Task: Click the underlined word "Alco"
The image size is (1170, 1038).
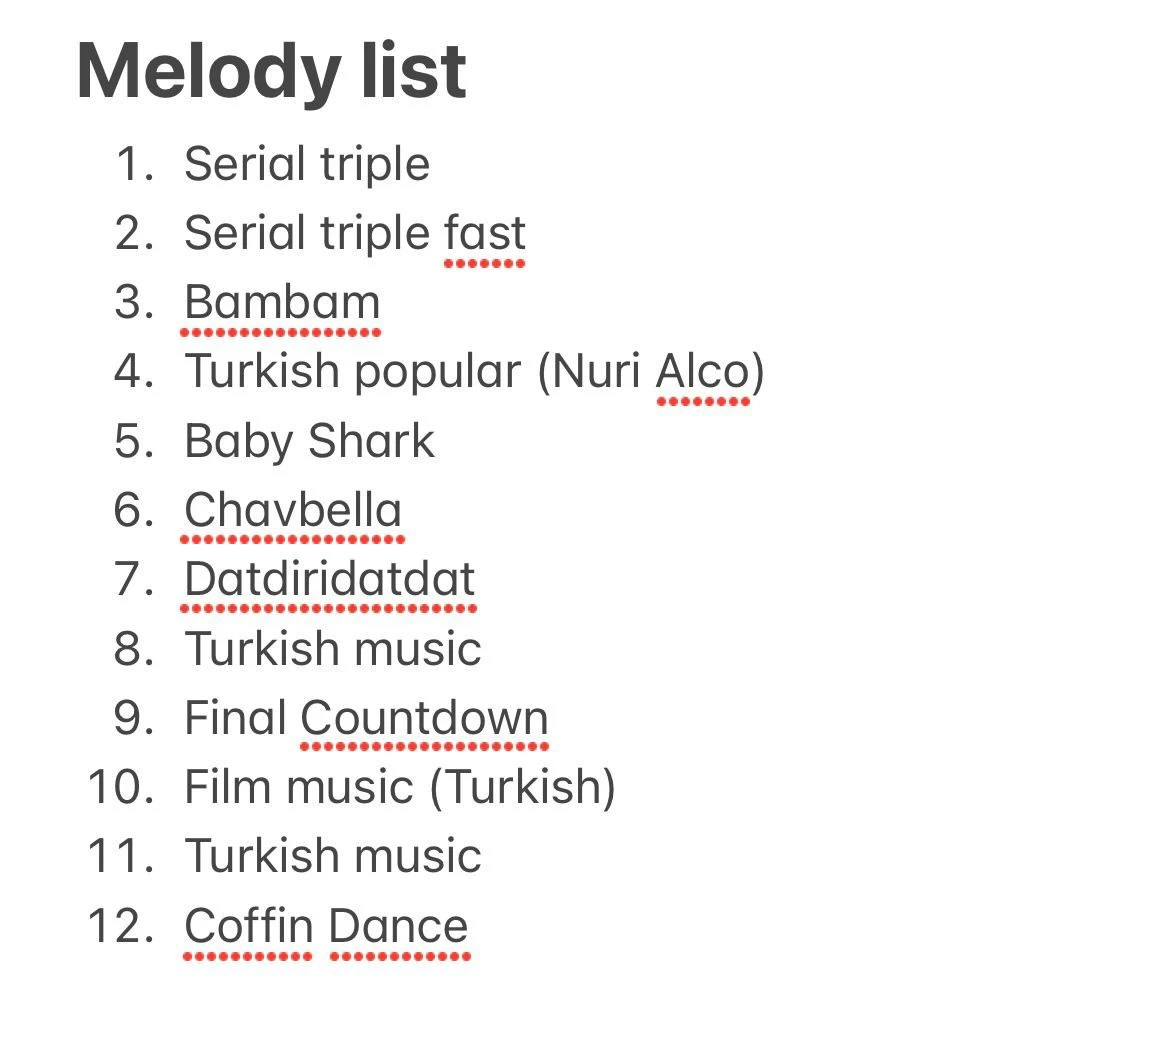Action: click(702, 372)
